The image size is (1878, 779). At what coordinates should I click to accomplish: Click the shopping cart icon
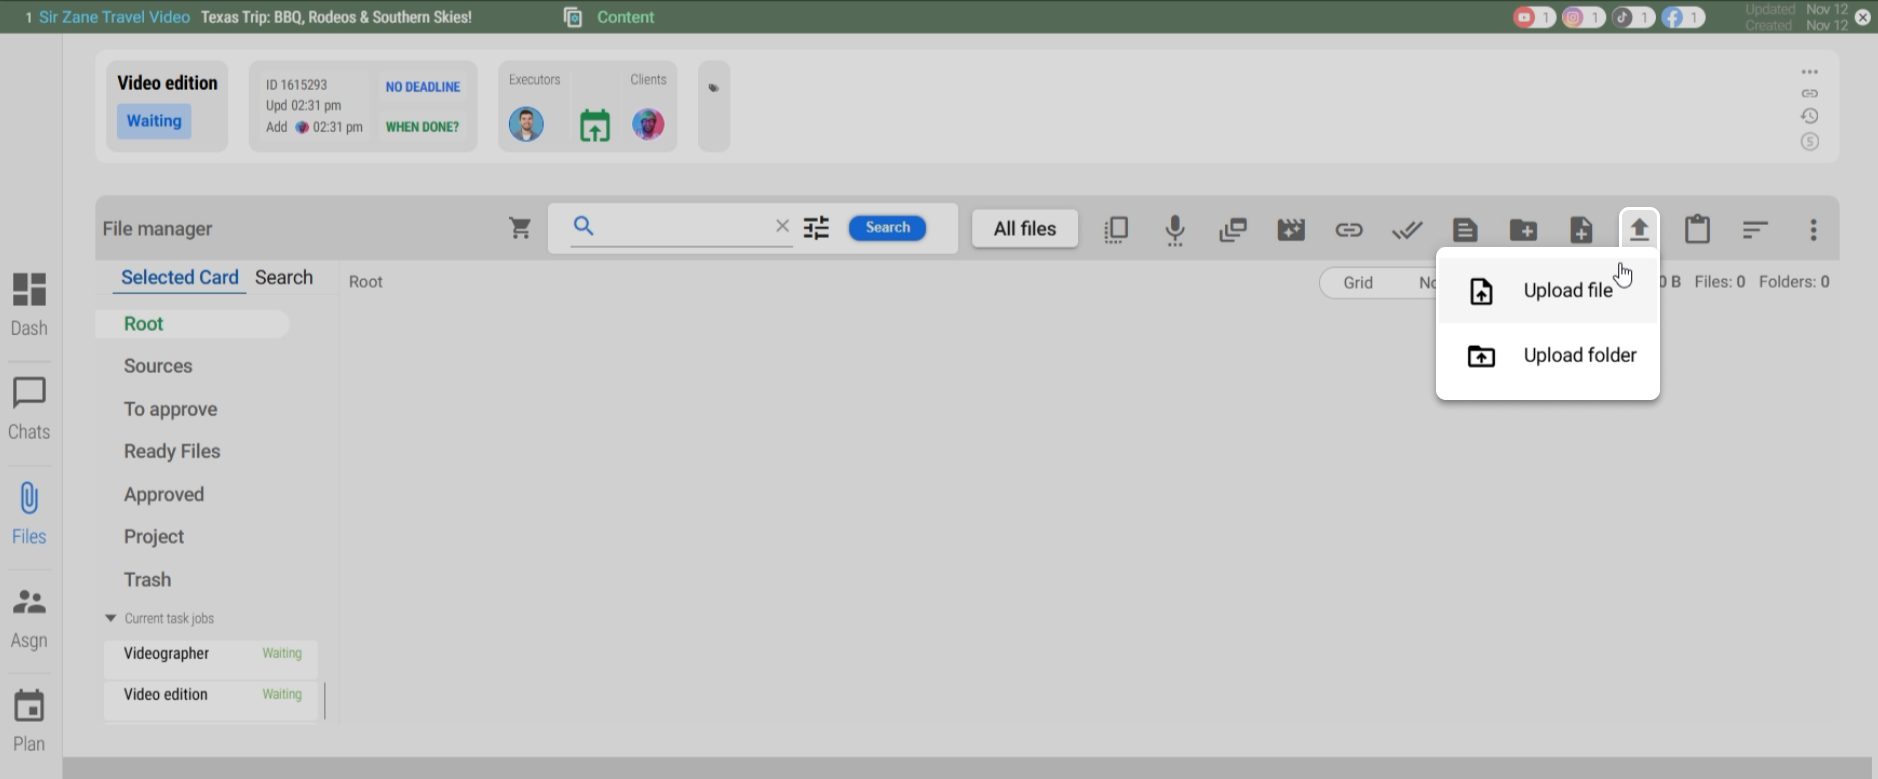tap(520, 228)
